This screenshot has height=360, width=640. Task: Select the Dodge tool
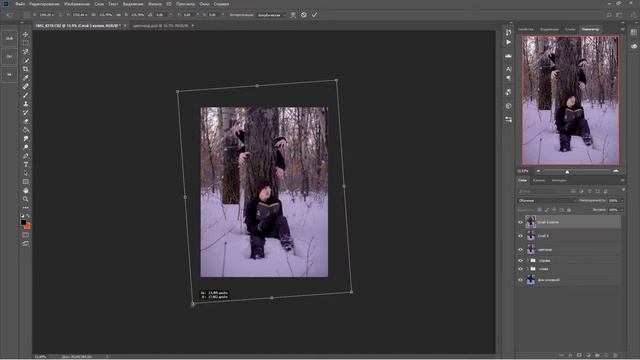pos(26,147)
